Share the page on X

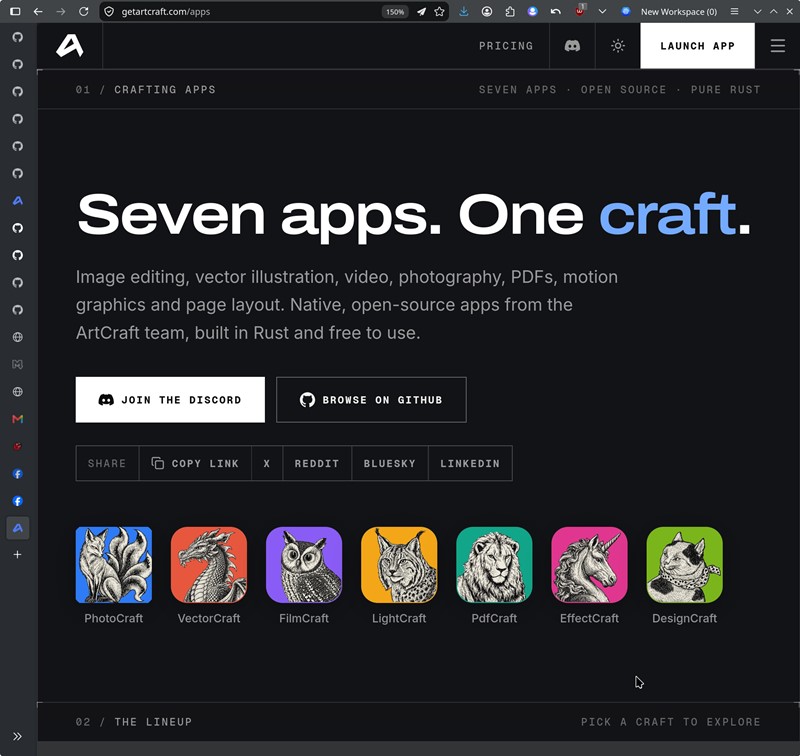pyautogui.click(x=267, y=463)
